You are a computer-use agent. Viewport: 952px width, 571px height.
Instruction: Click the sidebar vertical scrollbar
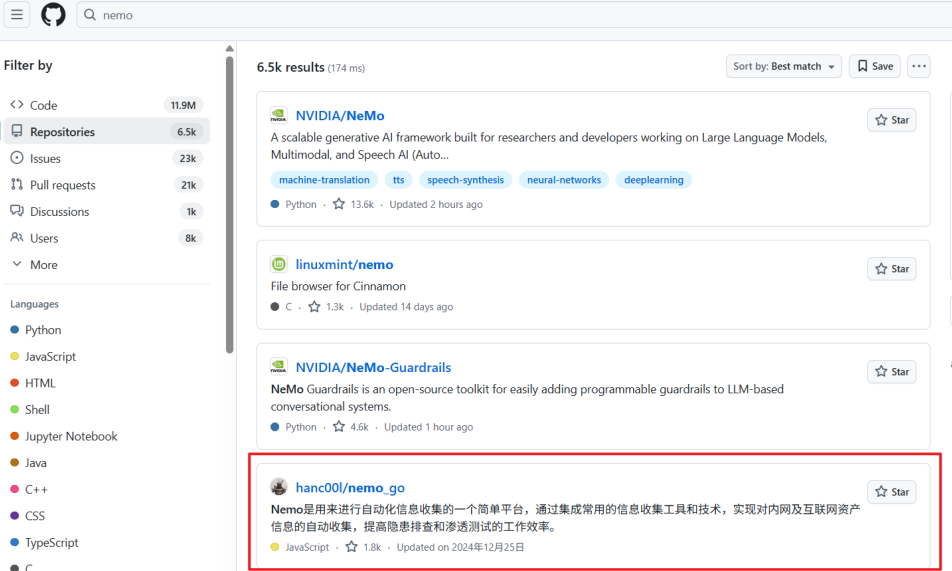(230, 205)
